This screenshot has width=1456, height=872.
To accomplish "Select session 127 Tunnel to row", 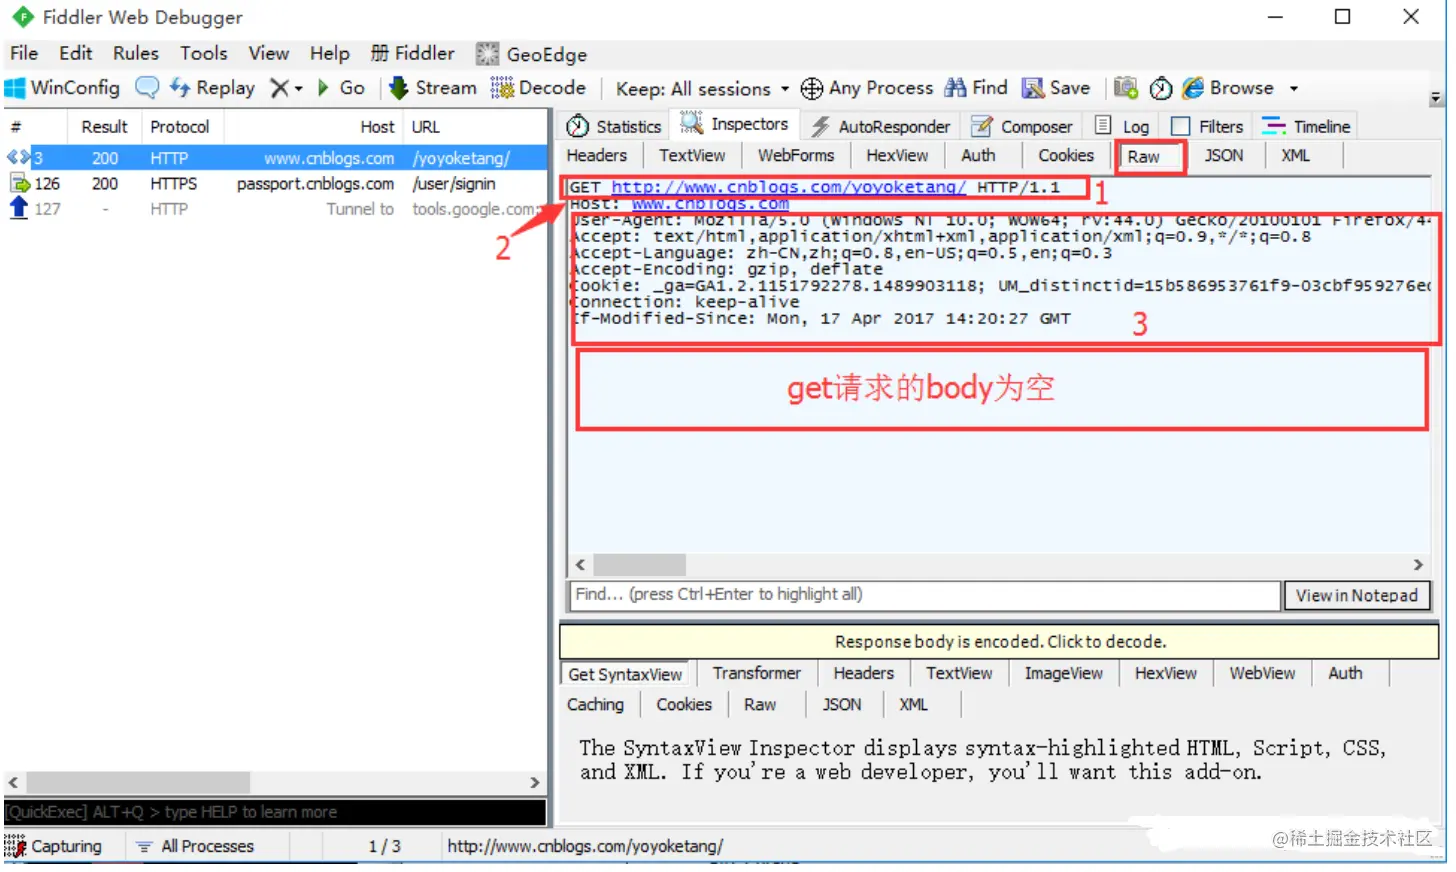I will [x=276, y=209].
